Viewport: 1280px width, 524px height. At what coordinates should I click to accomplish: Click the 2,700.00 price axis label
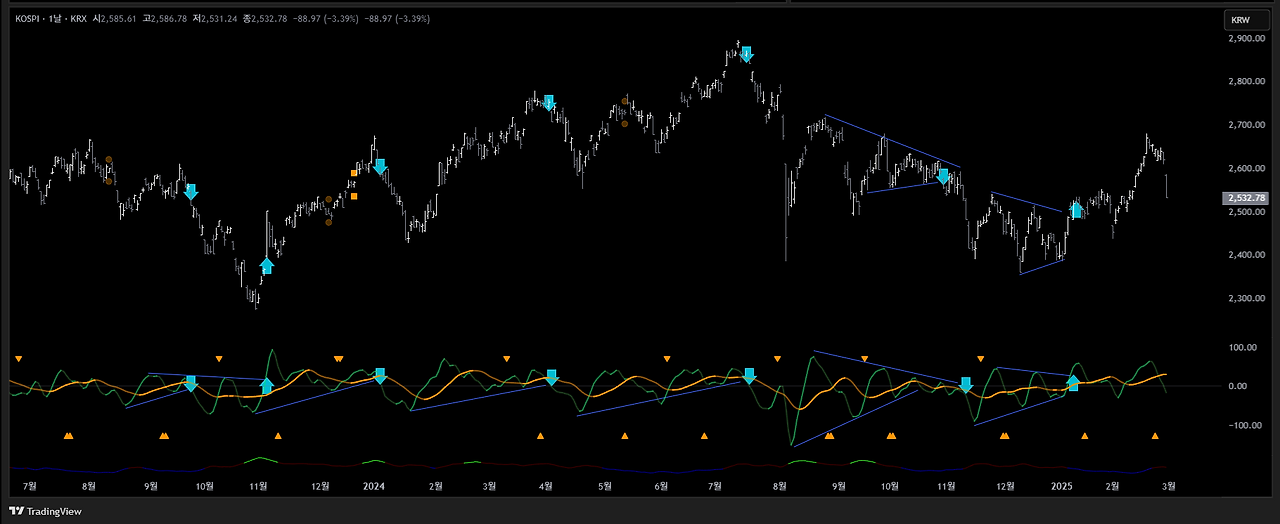[x=1246, y=125]
